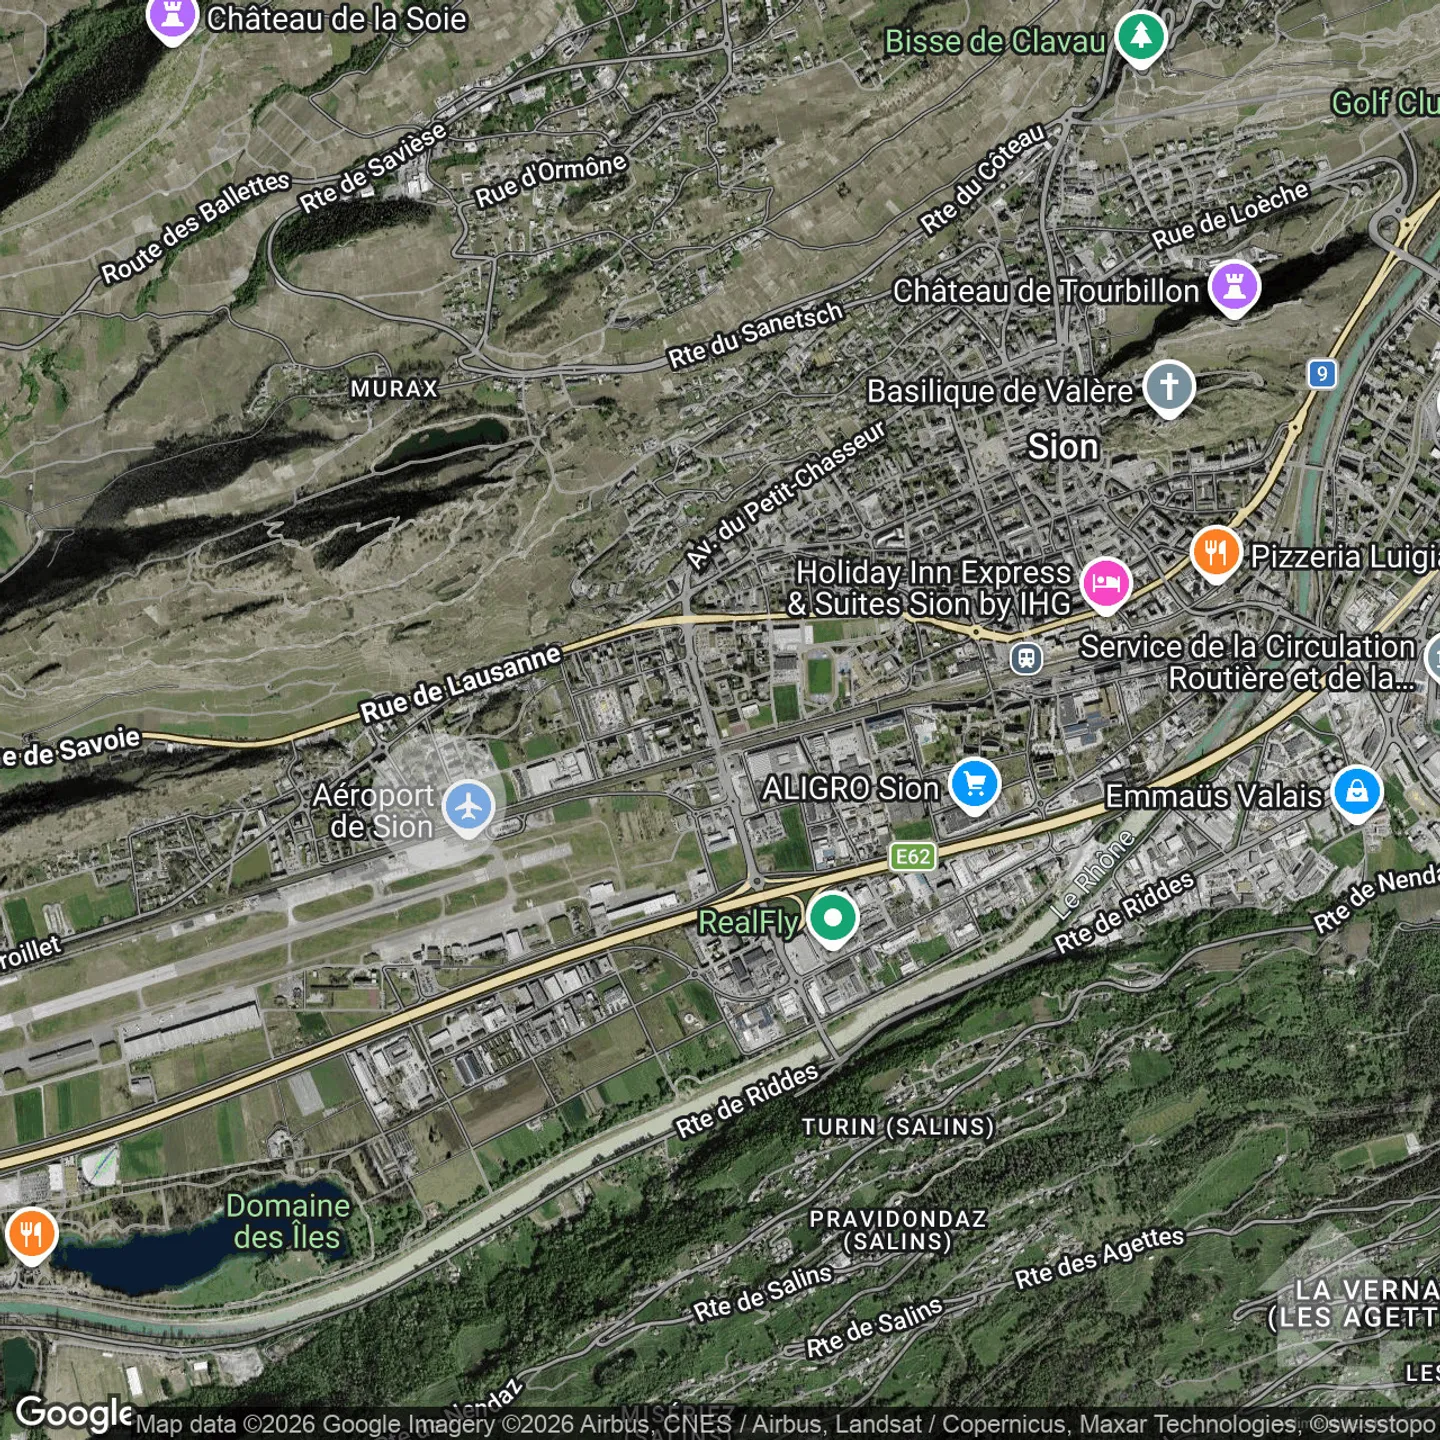Select the Basilique de Valère text label

point(1000,391)
